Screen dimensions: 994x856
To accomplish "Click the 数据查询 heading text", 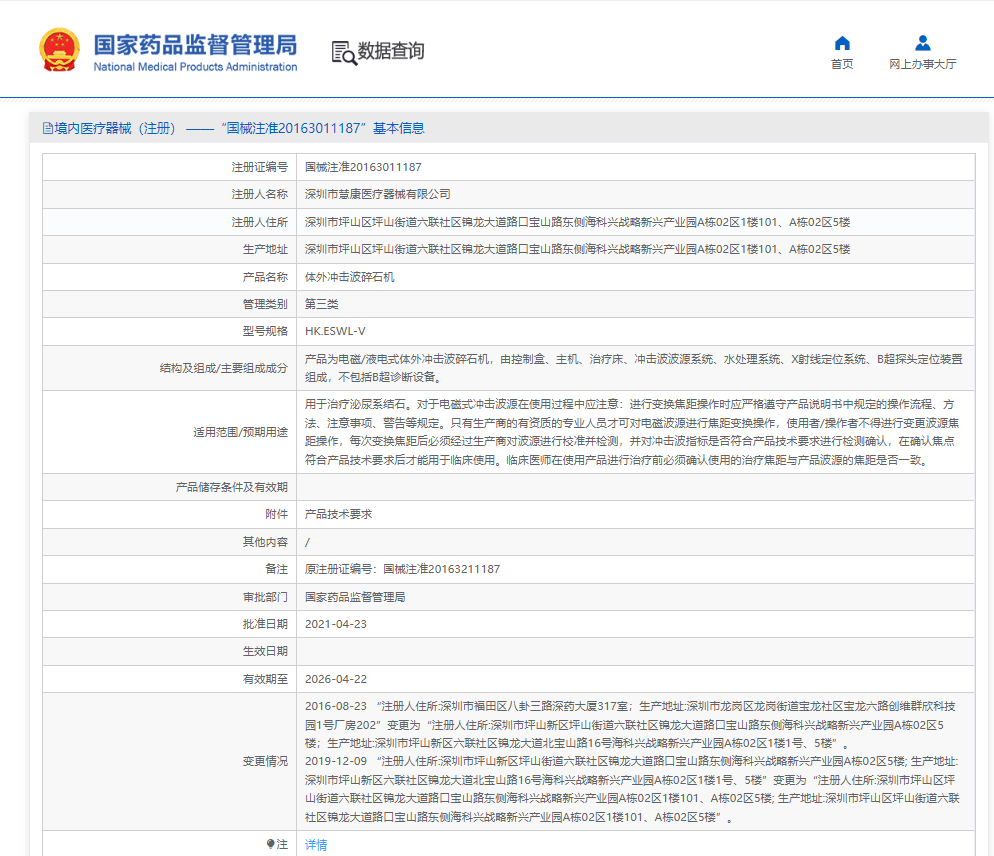I will (390, 51).
